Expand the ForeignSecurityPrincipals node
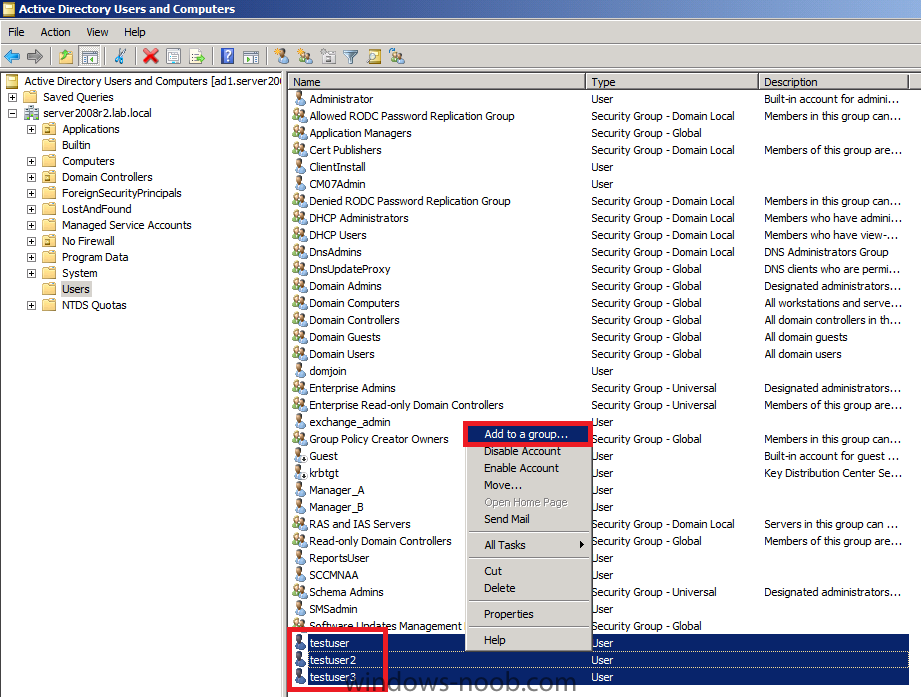Screen dimensions: 921x697 (x=32, y=193)
